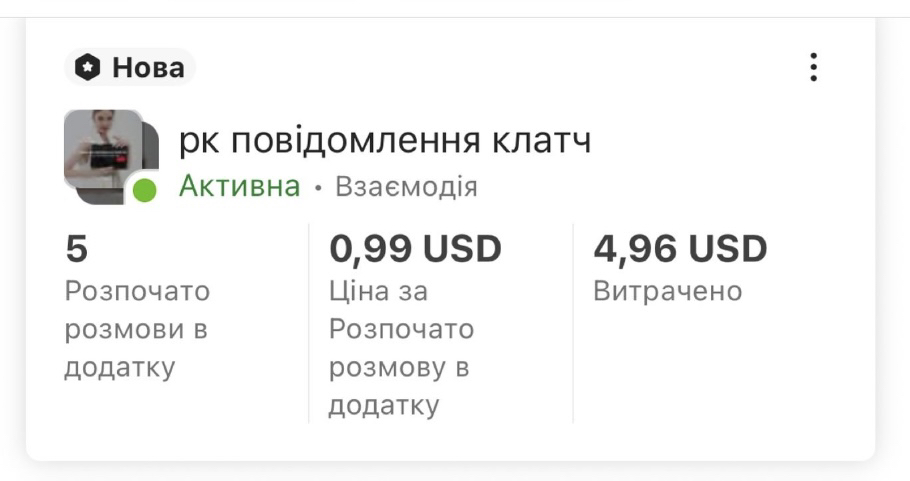Click divider between conversations and cost metrics

(x=309, y=323)
